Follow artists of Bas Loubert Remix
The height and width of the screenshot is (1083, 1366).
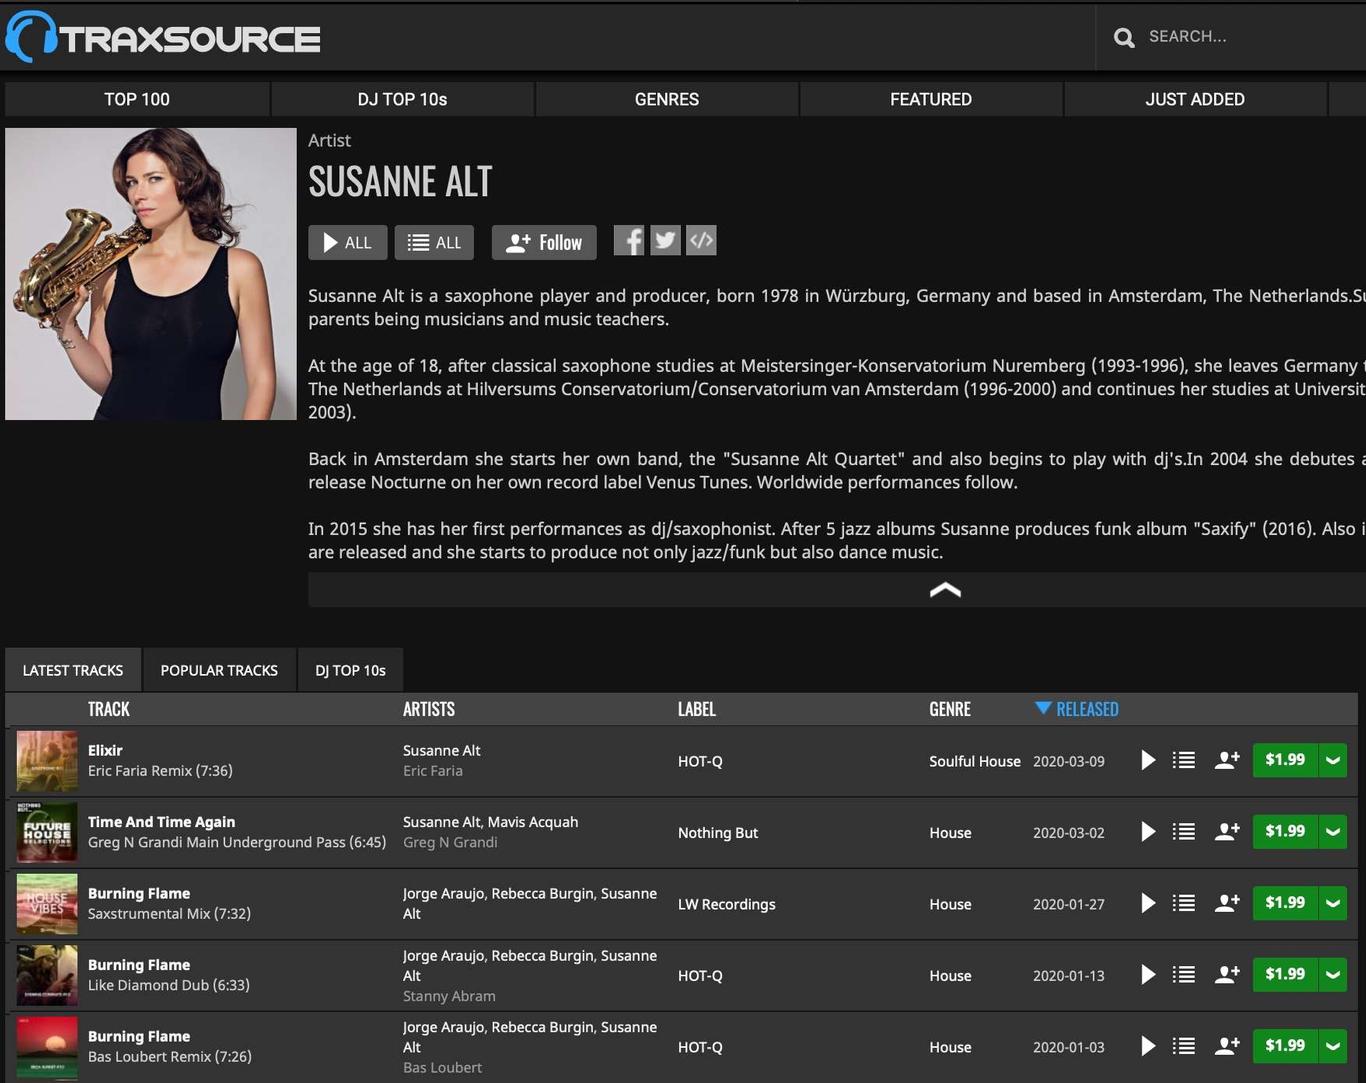1227,1046
